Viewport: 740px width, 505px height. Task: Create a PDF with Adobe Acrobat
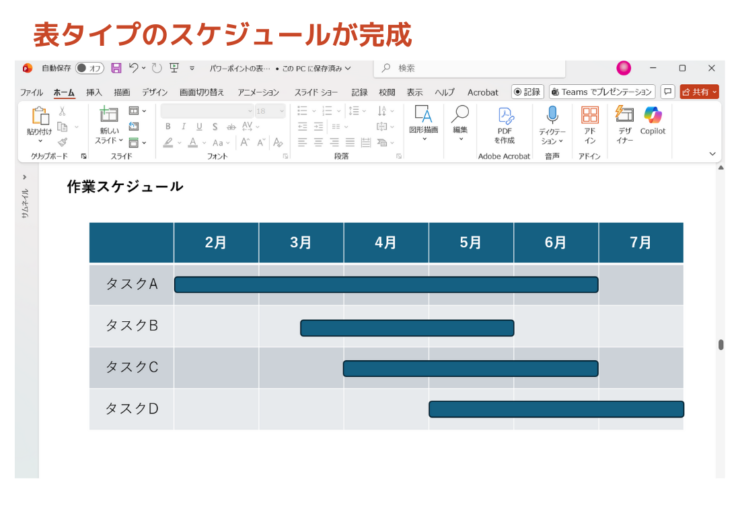(x=505, y=125)
